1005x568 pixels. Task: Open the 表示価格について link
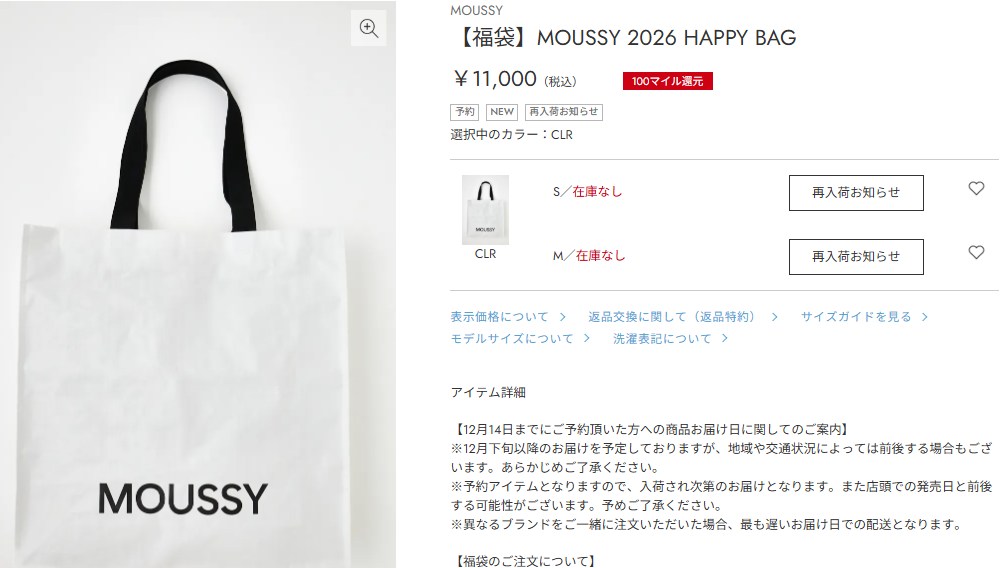499,317
